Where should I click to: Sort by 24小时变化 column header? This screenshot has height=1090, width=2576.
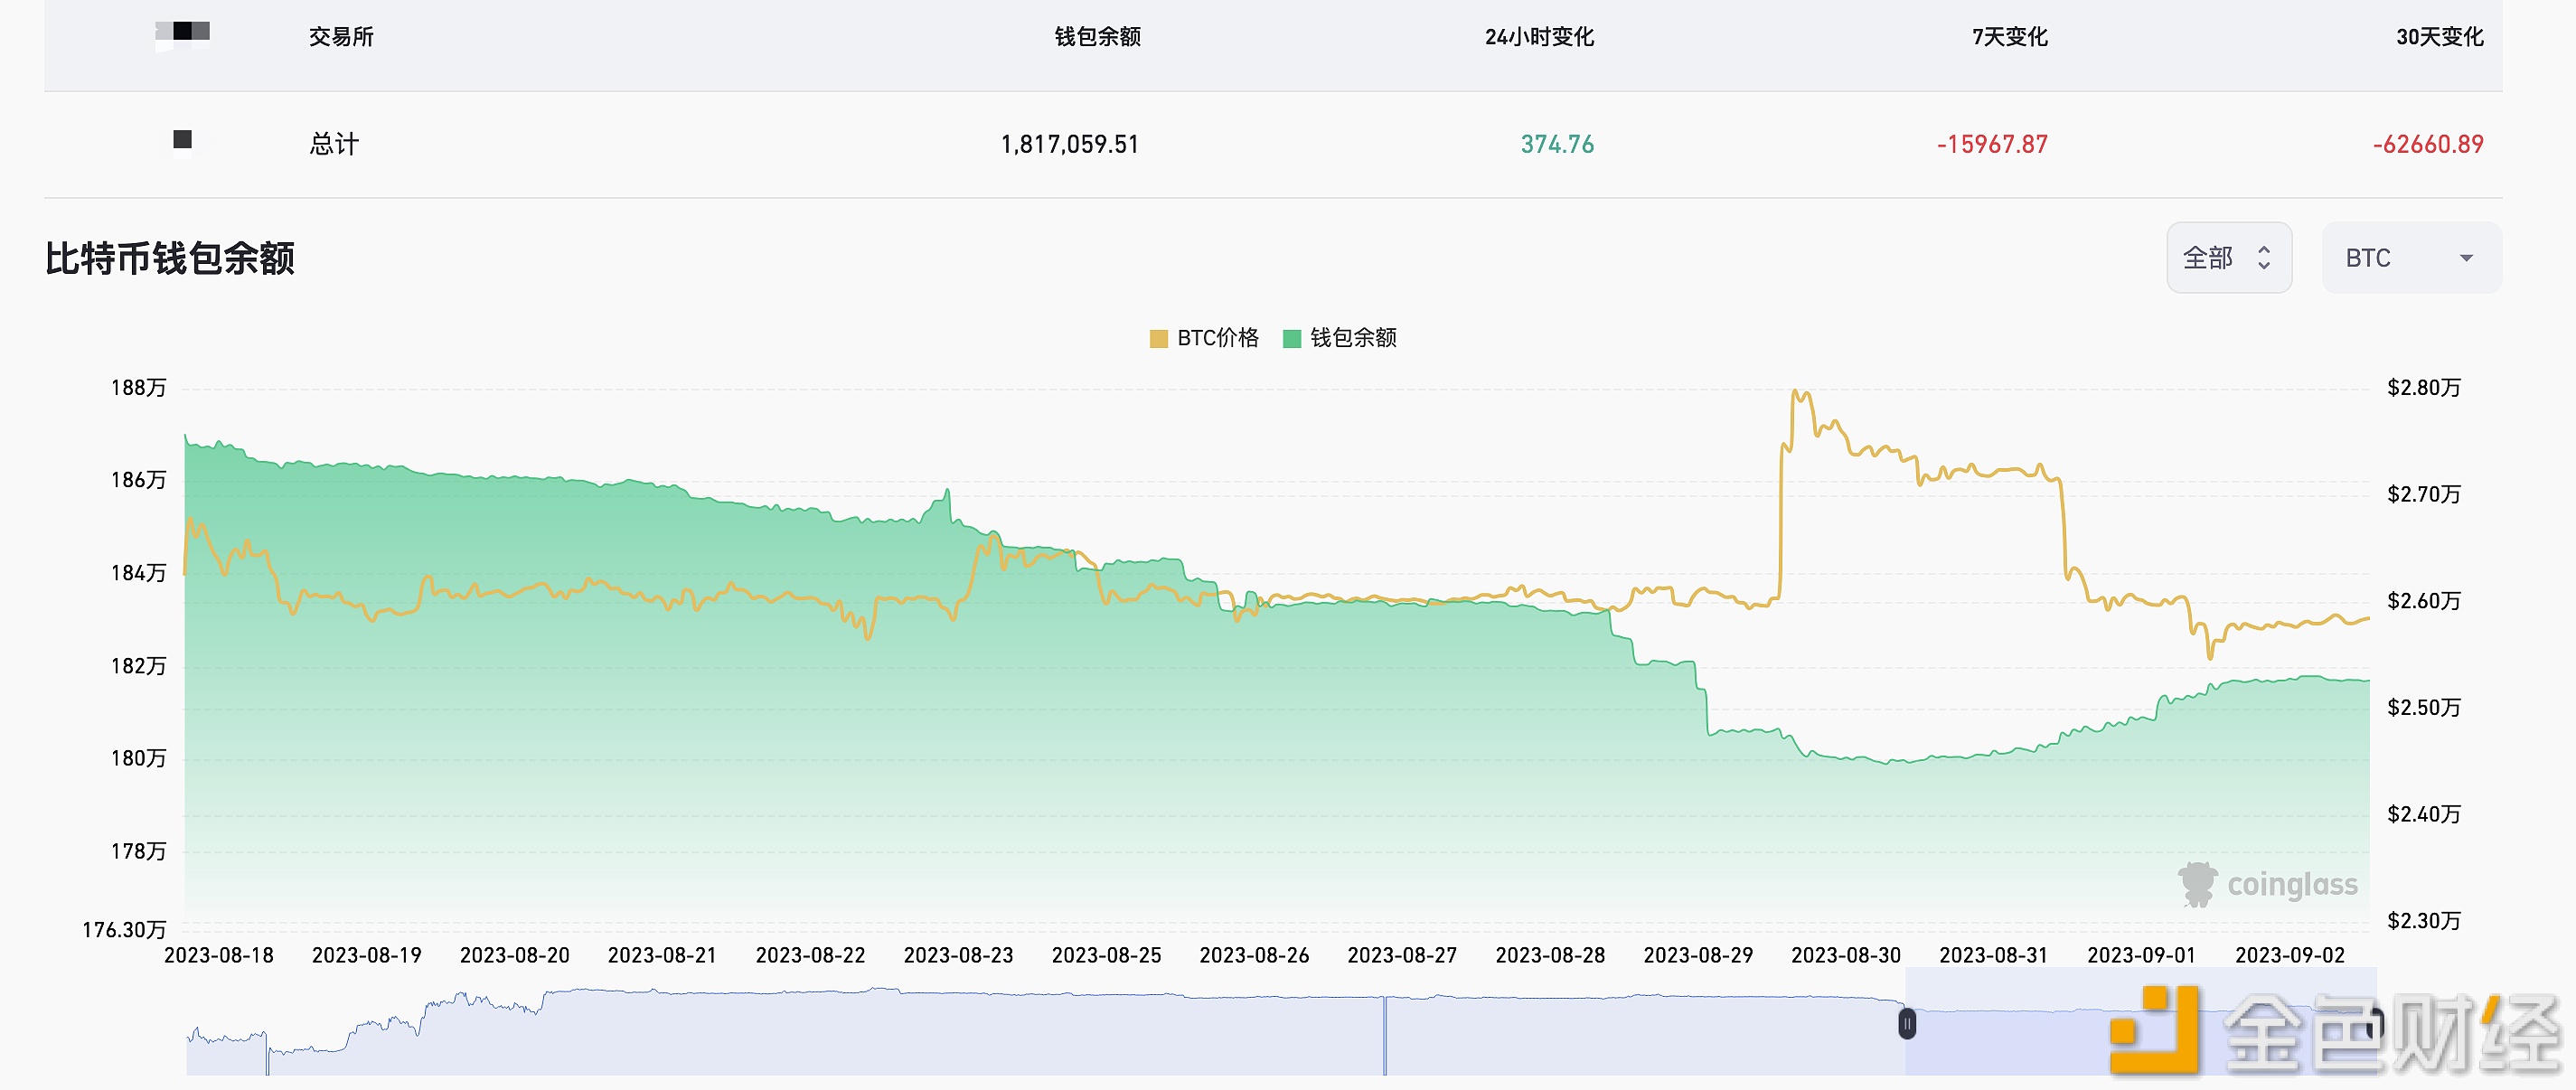[x=1539, y=37]
